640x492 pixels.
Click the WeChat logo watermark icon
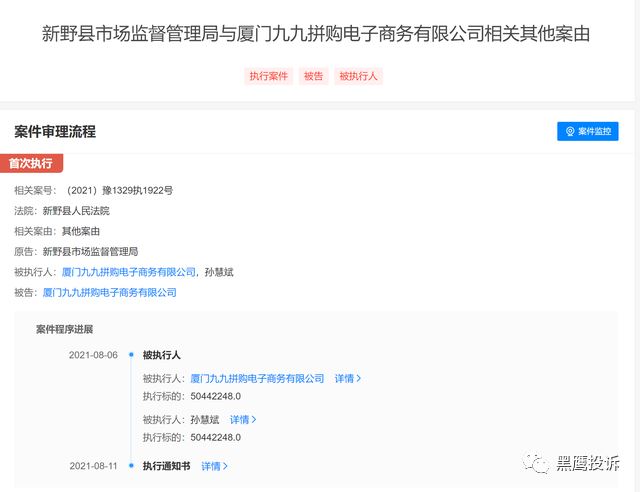tap(536, 463)
